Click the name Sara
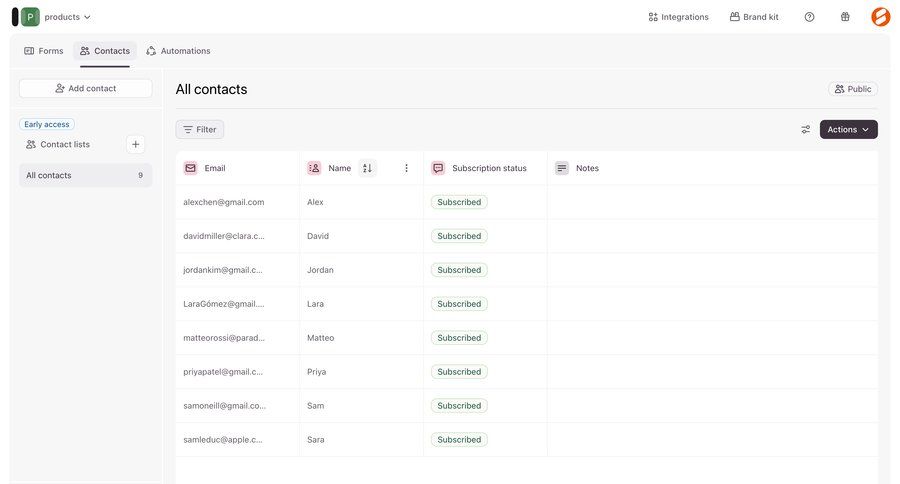900x484 pixels. click(316, 439)
